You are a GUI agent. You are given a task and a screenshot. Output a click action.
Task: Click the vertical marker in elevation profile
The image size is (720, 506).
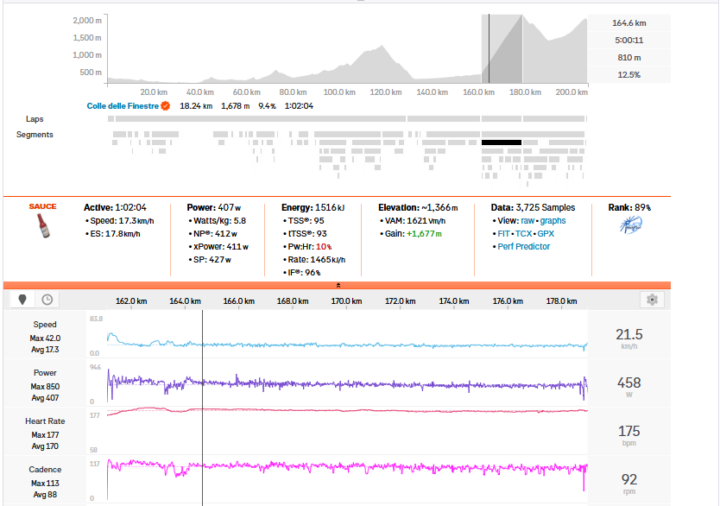tap(488, 50)
